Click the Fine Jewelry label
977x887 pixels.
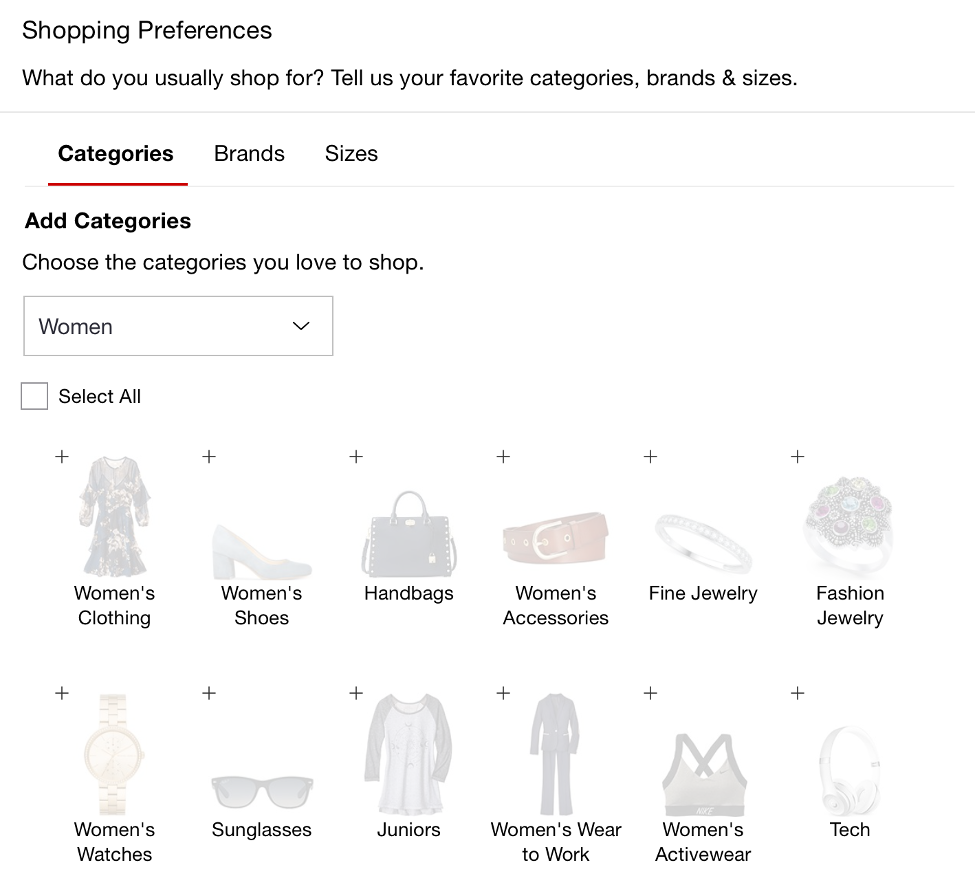(x=703, y=593)
